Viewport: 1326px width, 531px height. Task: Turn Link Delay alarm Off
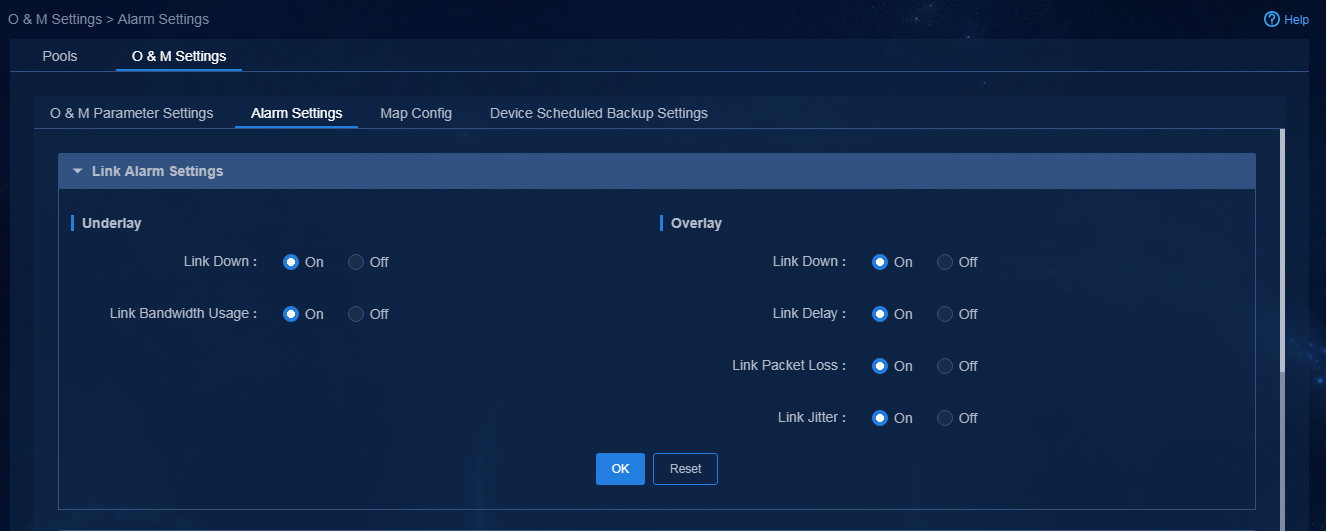(945, 314)
